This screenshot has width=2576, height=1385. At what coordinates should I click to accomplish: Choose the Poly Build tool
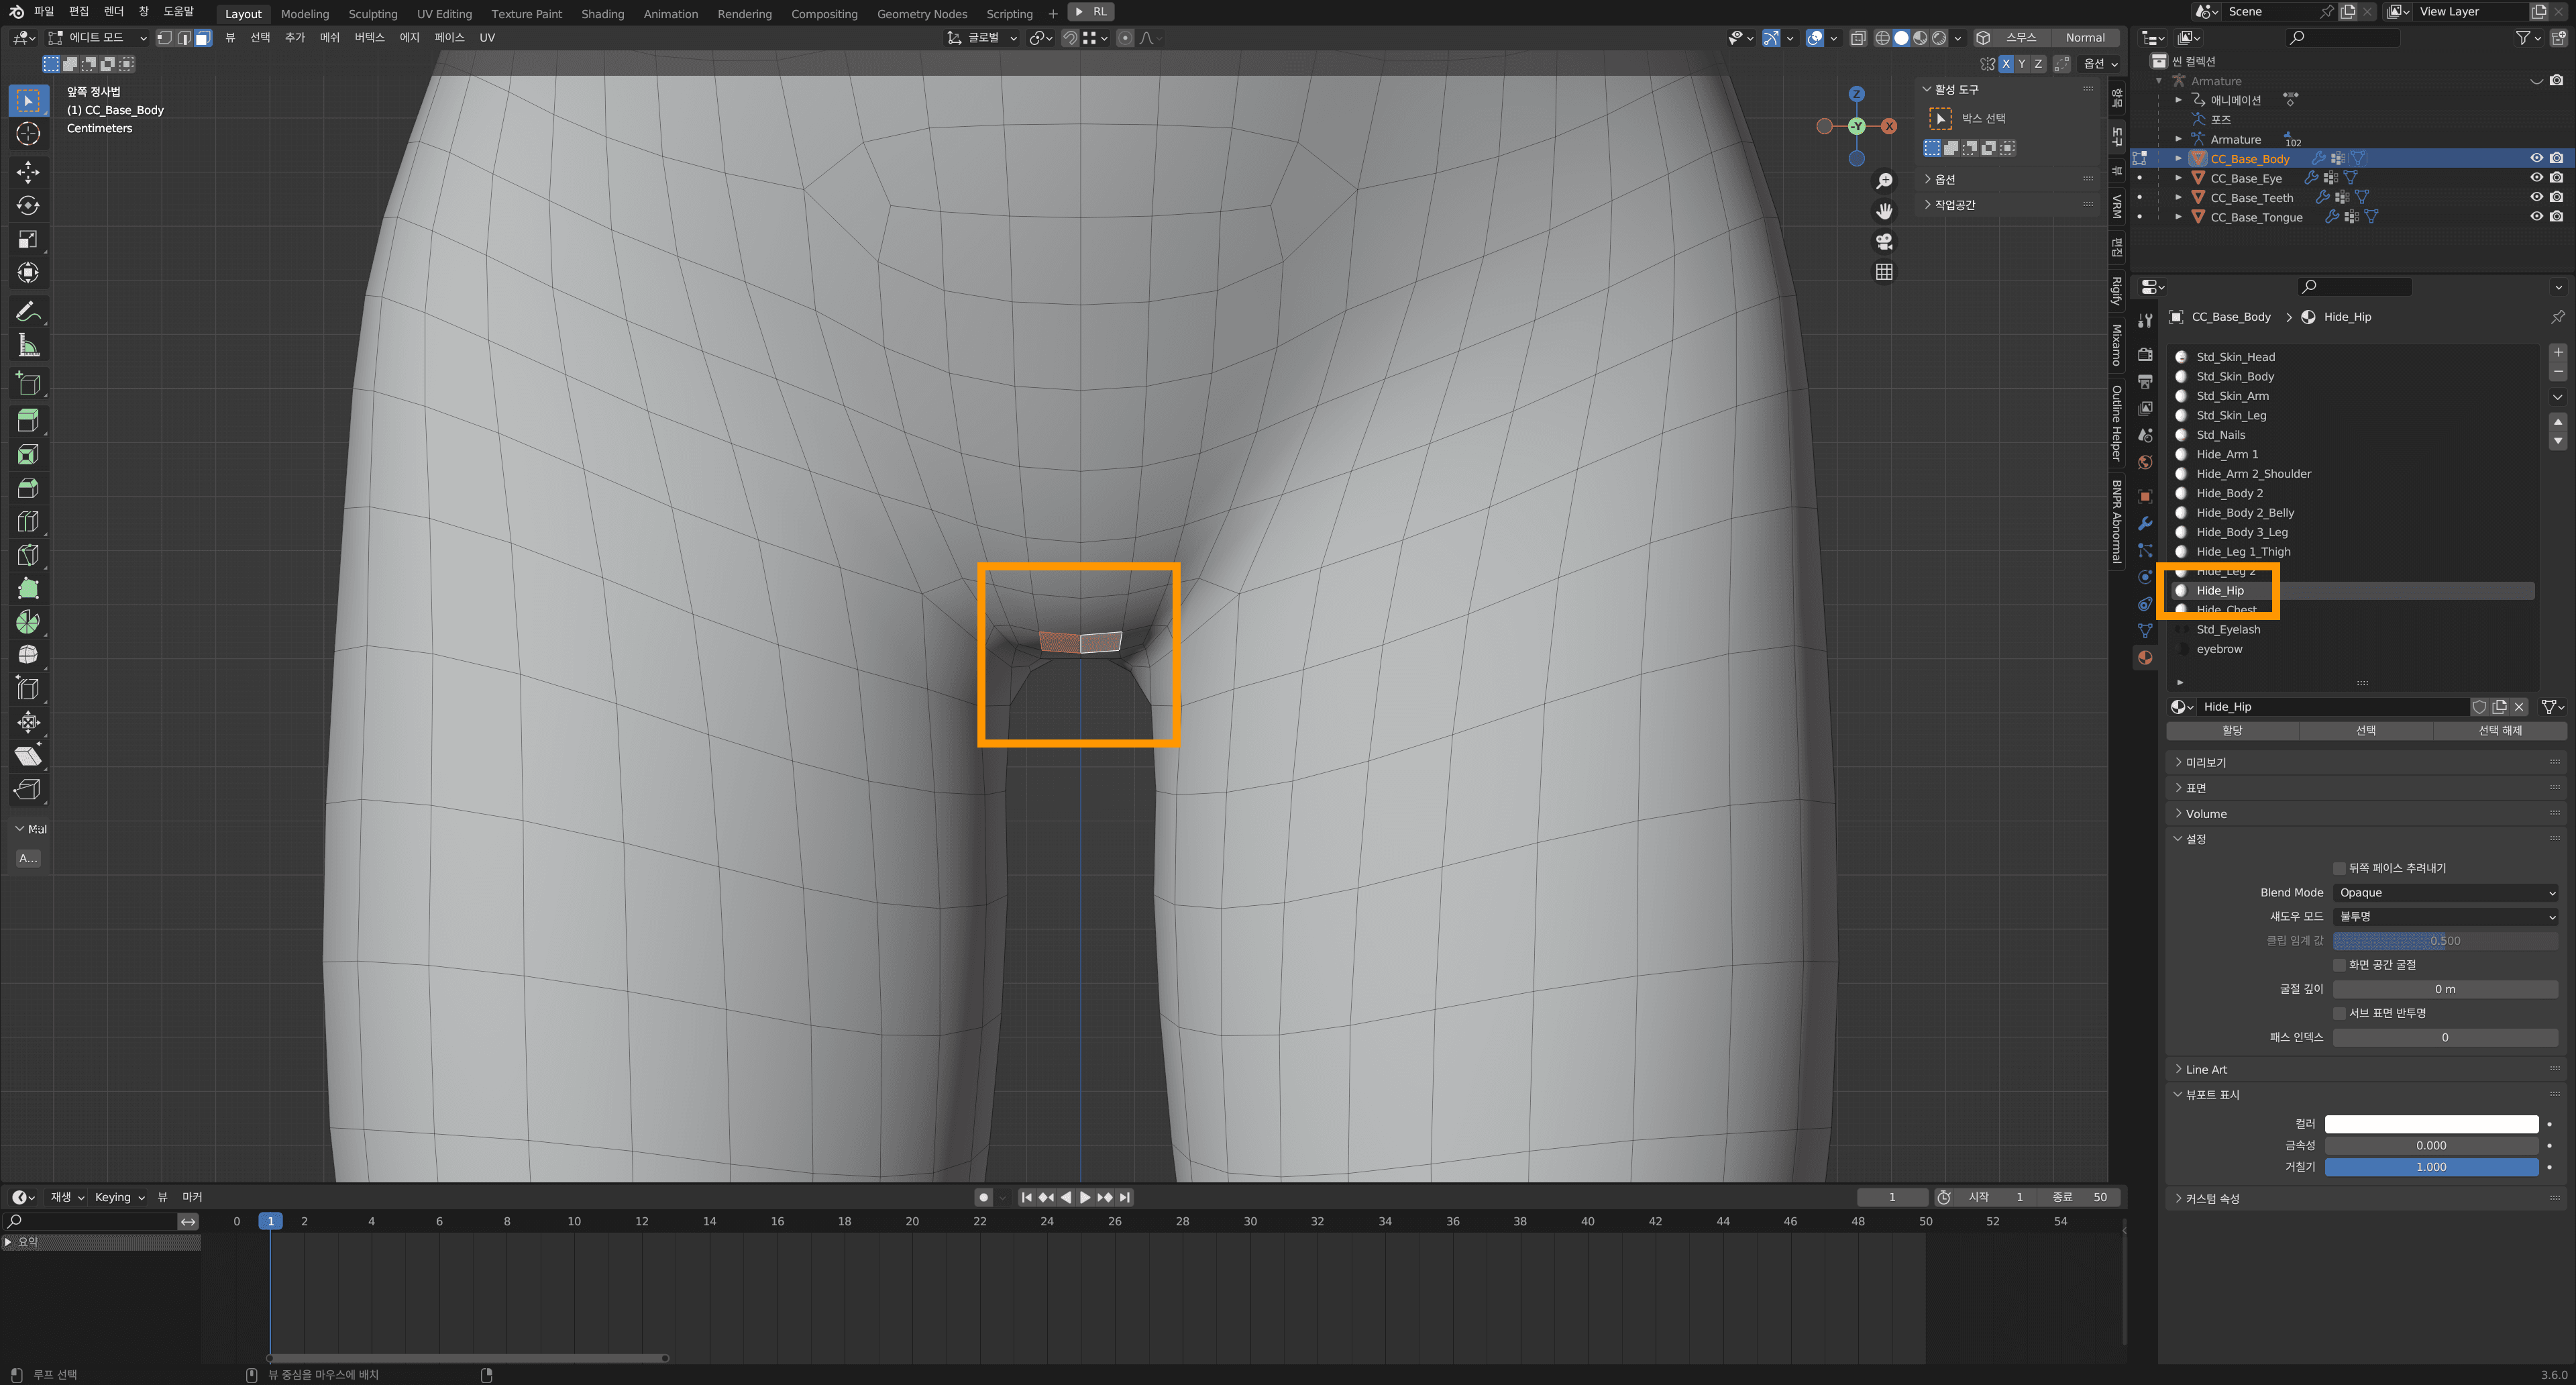(28, 589)
